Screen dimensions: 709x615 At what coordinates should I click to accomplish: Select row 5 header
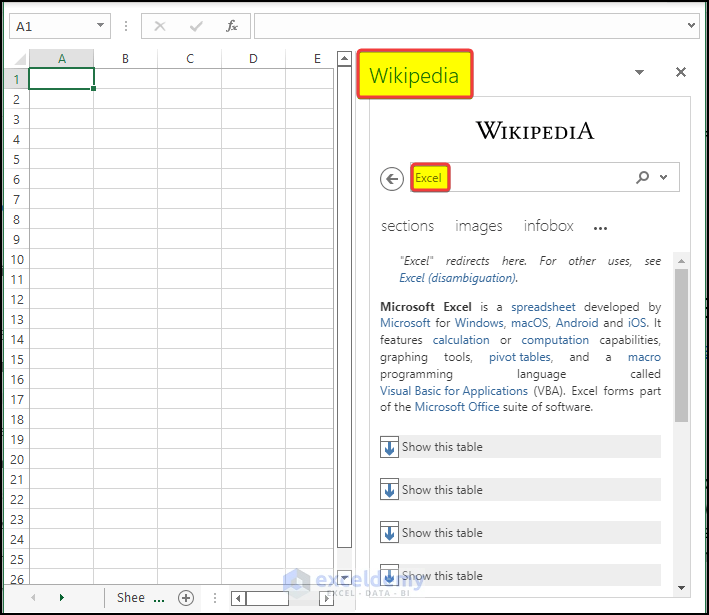(17, 159)
